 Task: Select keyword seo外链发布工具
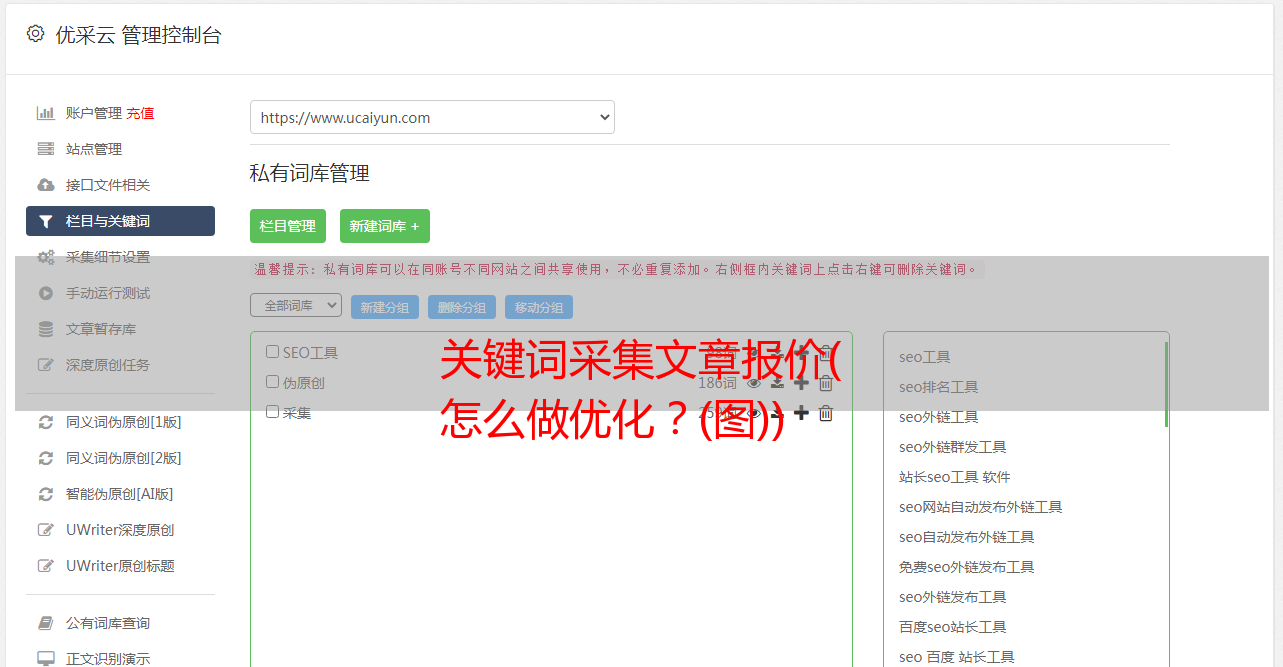pos(953,597)
